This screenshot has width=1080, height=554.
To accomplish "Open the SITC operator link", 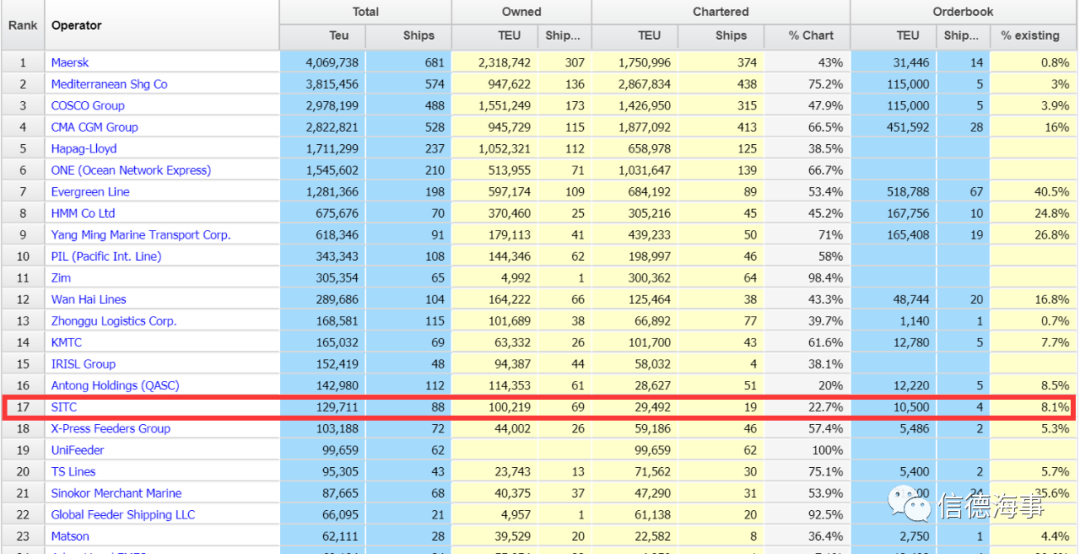I will 63,407.
